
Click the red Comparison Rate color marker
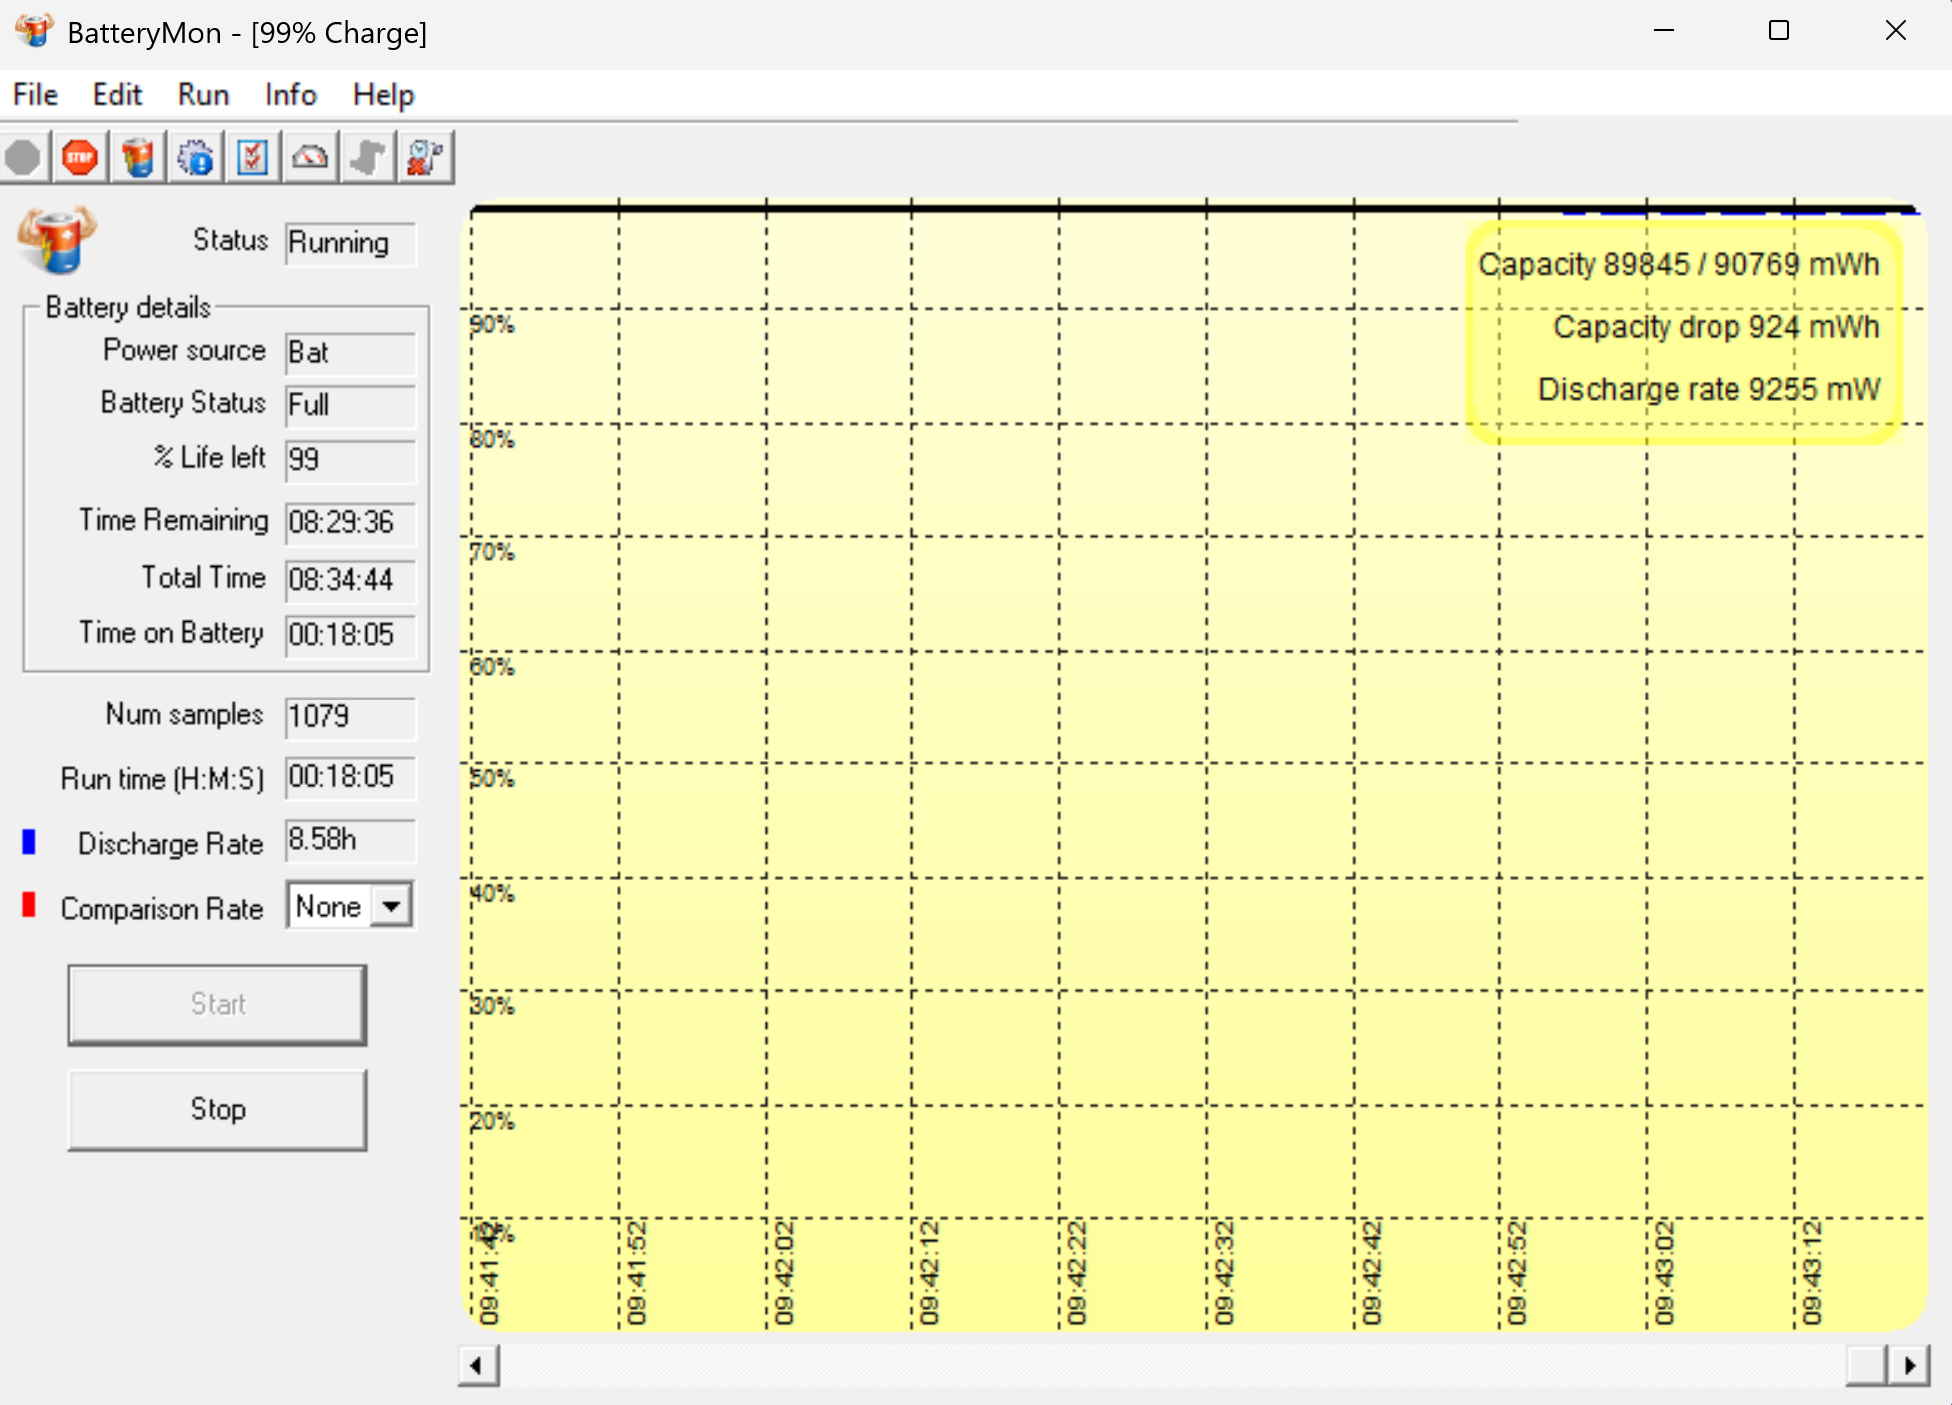[29, 905]
